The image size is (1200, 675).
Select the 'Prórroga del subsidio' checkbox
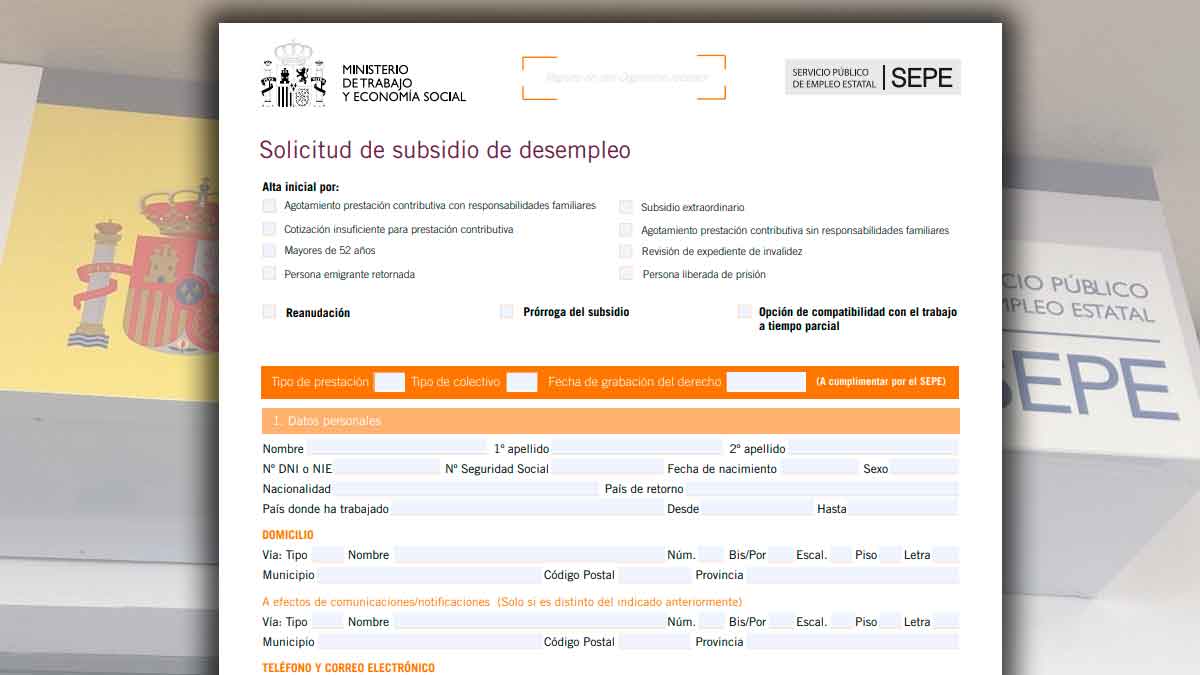[507, 312]
